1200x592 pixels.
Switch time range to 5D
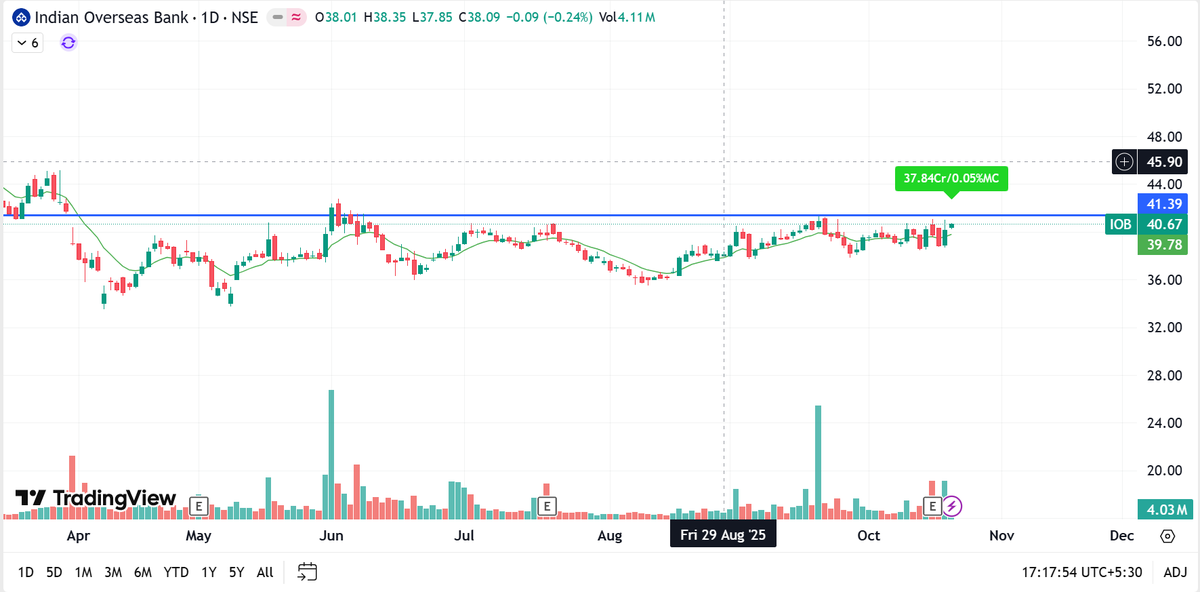pyautogui.click(x=54, y=572)
